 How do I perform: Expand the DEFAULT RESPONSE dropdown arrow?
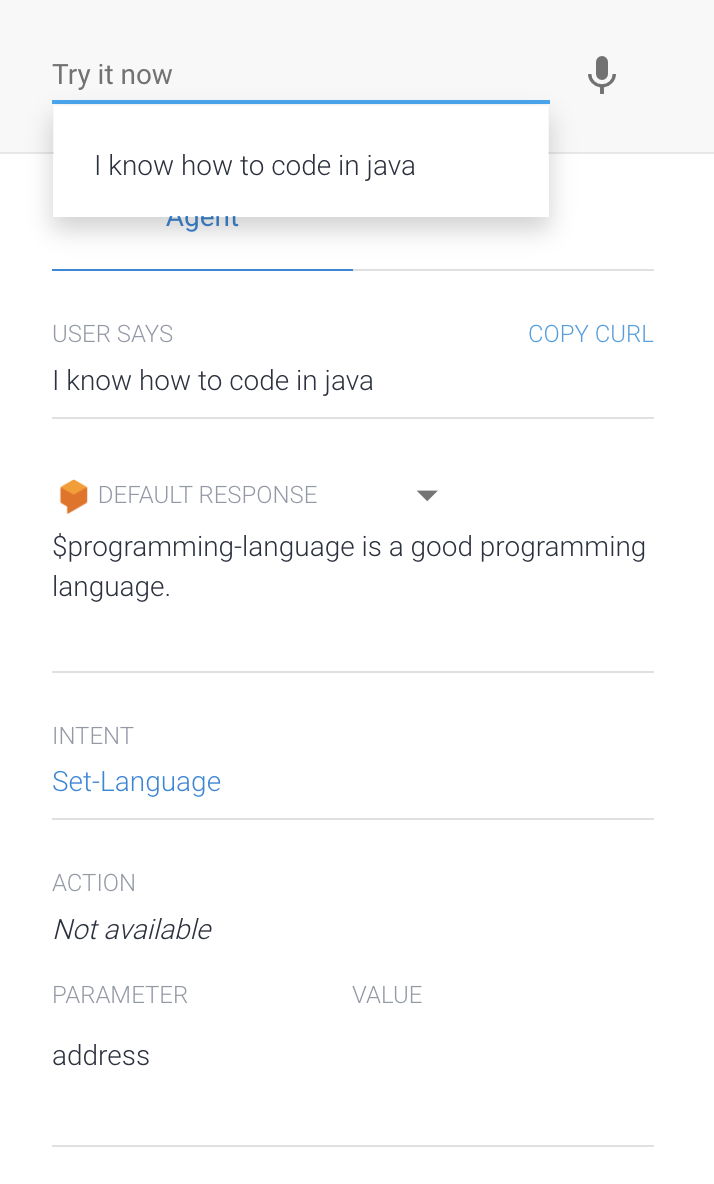[x=427, y=495]
